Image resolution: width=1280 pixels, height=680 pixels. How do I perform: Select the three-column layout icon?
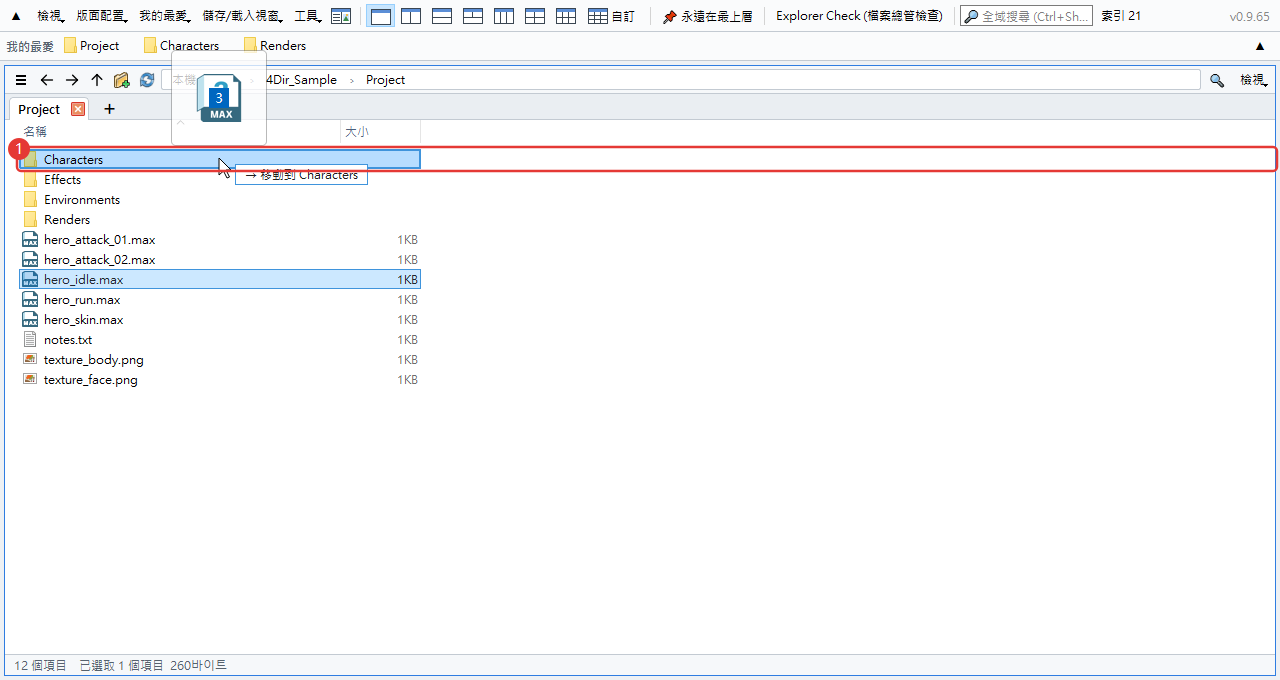(x=504, y=16)
